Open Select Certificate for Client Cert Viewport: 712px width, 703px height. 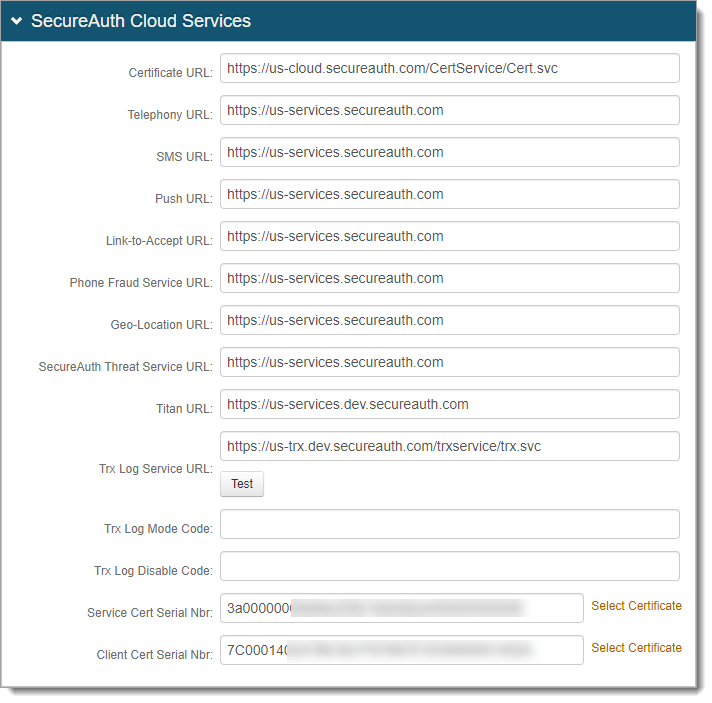(636, 648)
